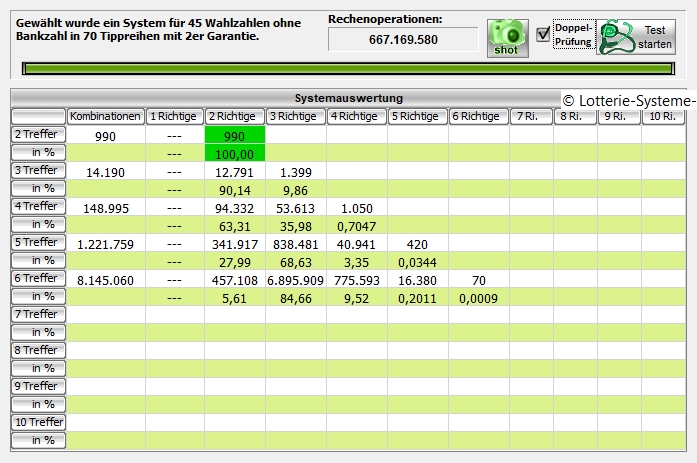Toggle the Doppel-Prüfung checkbox

point(543,34)
